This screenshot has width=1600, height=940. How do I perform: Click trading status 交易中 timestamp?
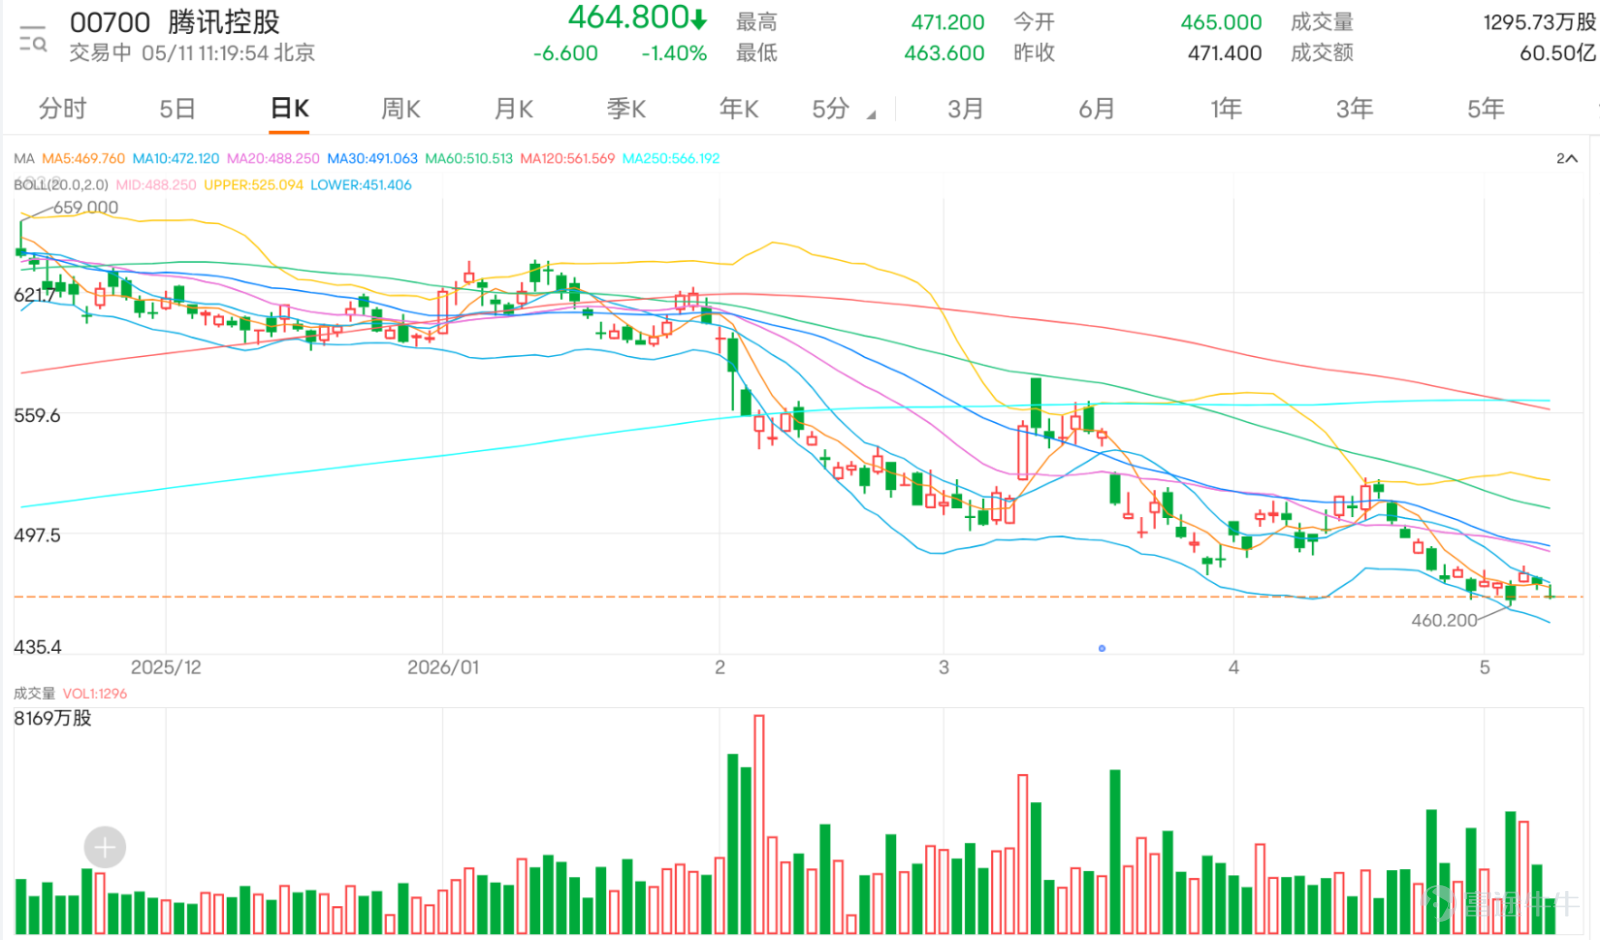tap(192, 53)
